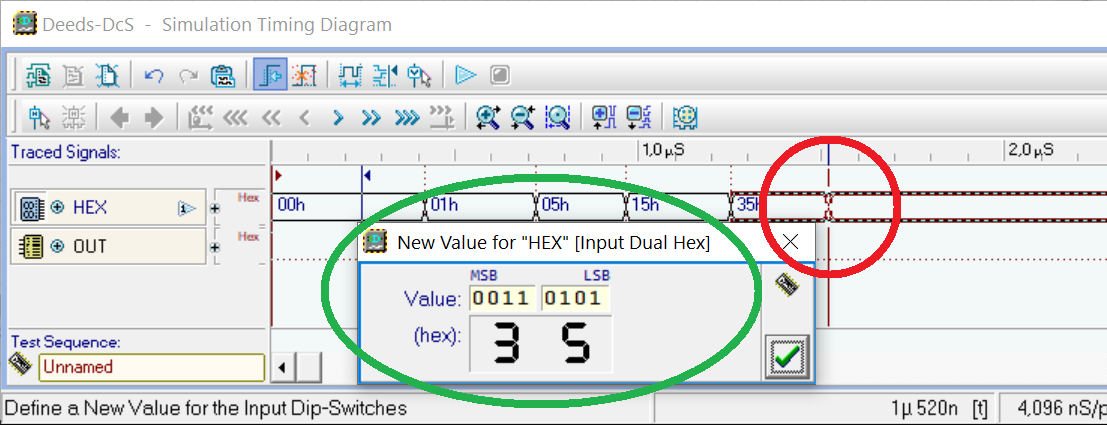The height and width of the screenshot is (425, 1107).
Task: Click the Unnamed test sequence field
Action: [151, 367]
